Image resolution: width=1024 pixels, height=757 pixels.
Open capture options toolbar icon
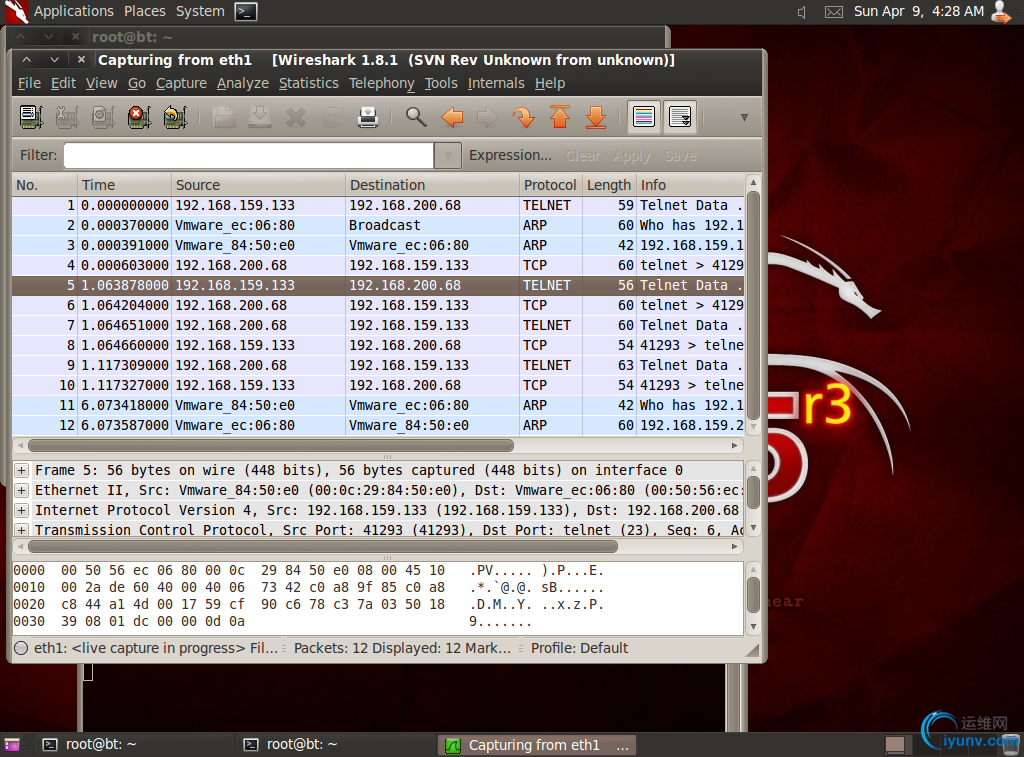[x=67, y=118]
